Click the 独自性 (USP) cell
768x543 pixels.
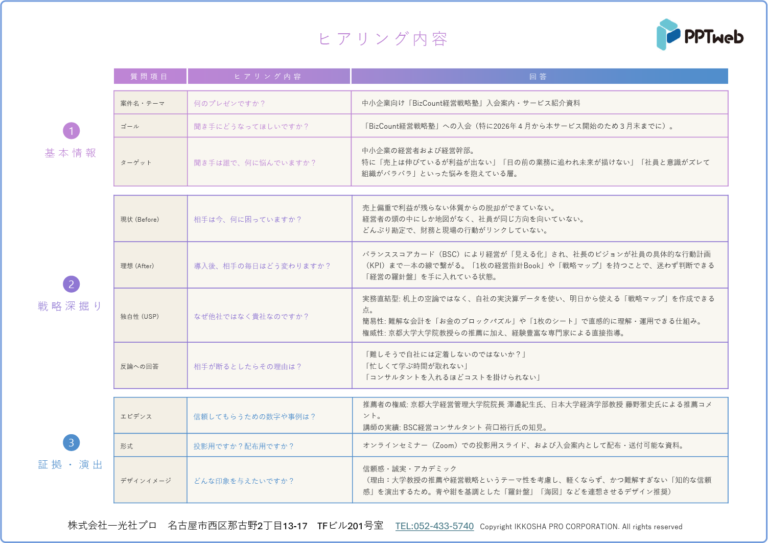(x=150, y=316)
